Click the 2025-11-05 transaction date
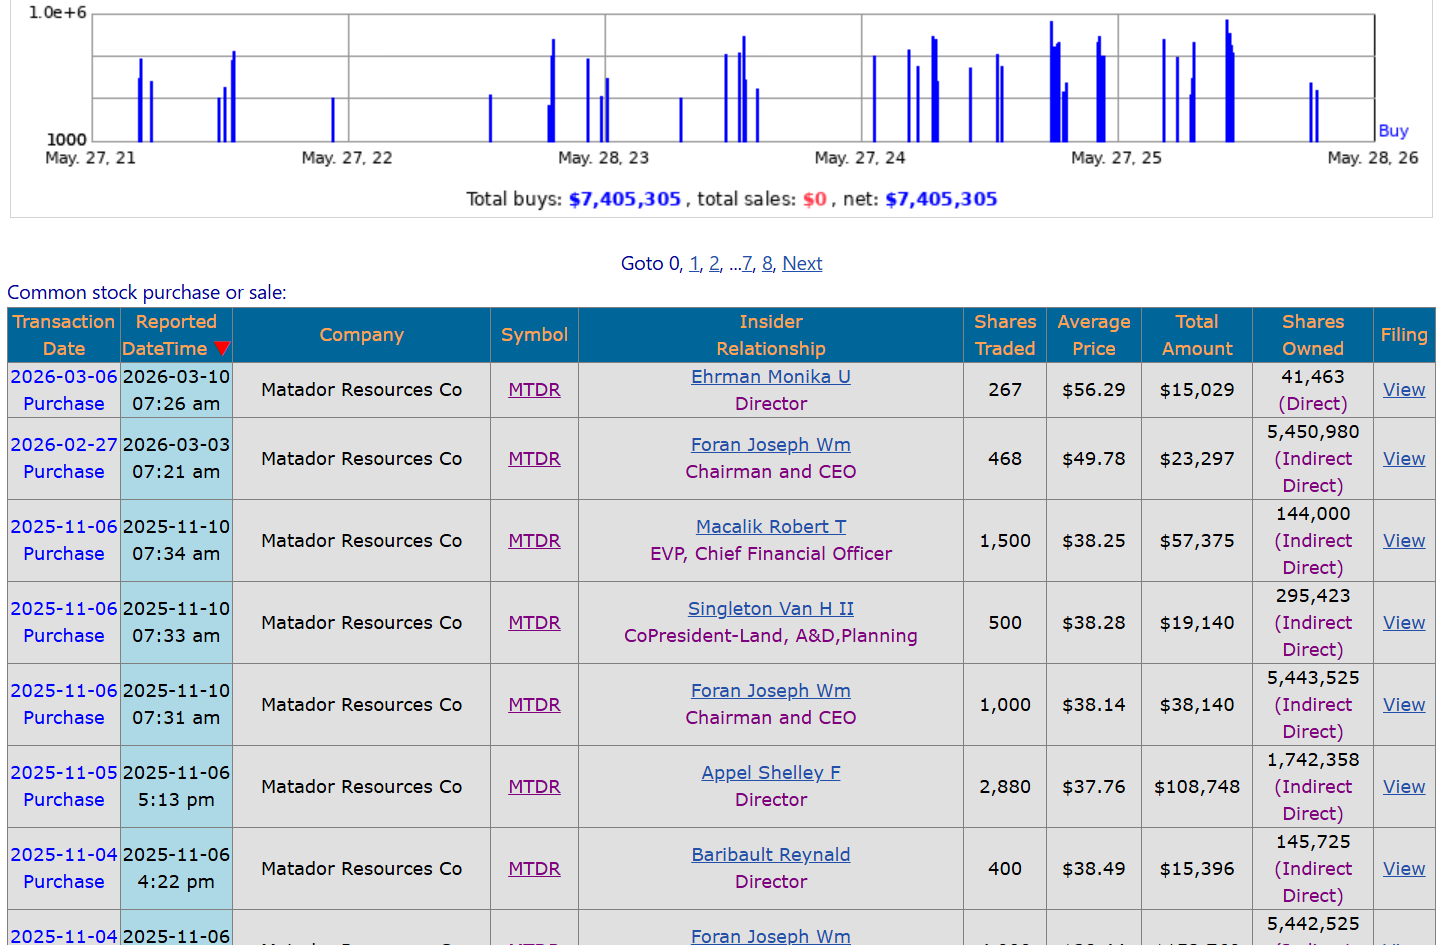 click(64, 772)
